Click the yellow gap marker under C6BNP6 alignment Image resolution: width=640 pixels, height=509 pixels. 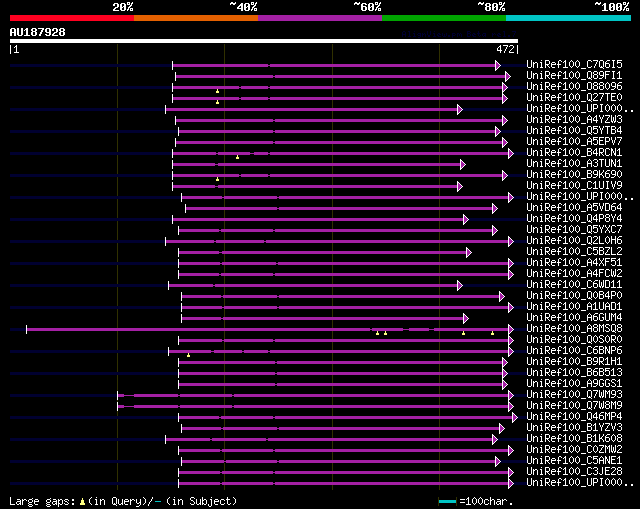click(188, 355)
